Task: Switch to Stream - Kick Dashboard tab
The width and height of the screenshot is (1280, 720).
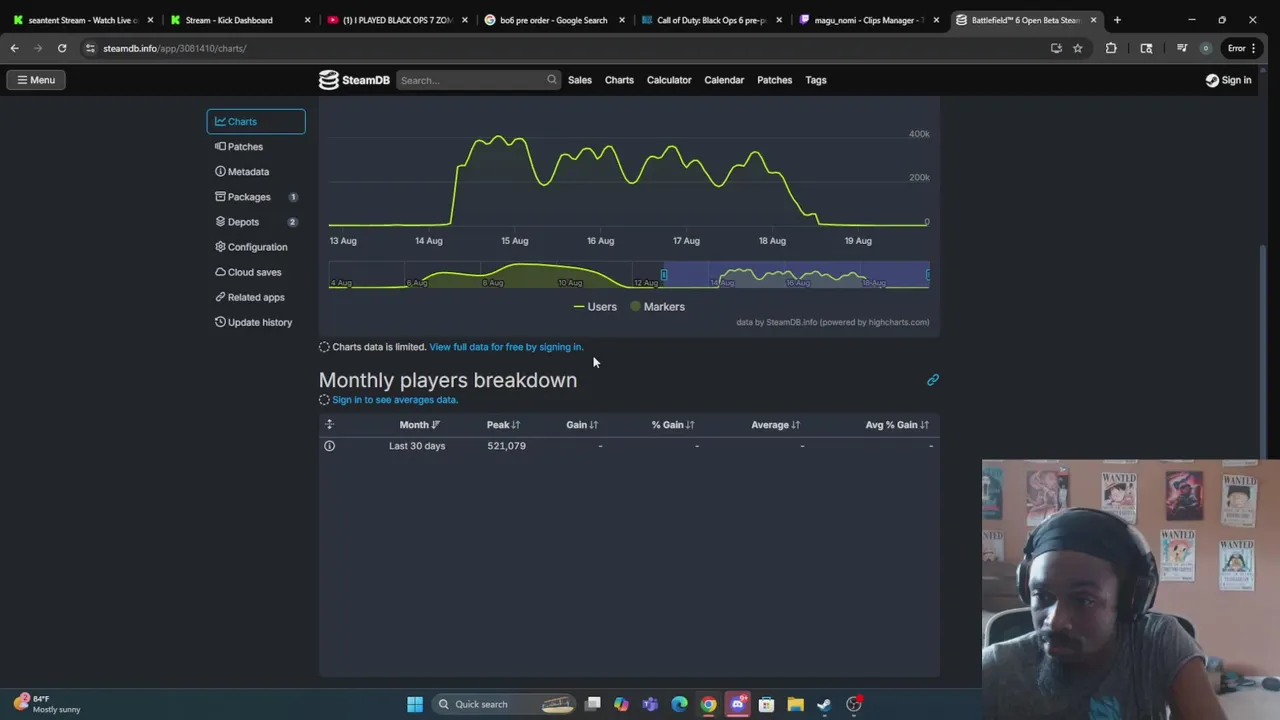Action: point(239,20)
